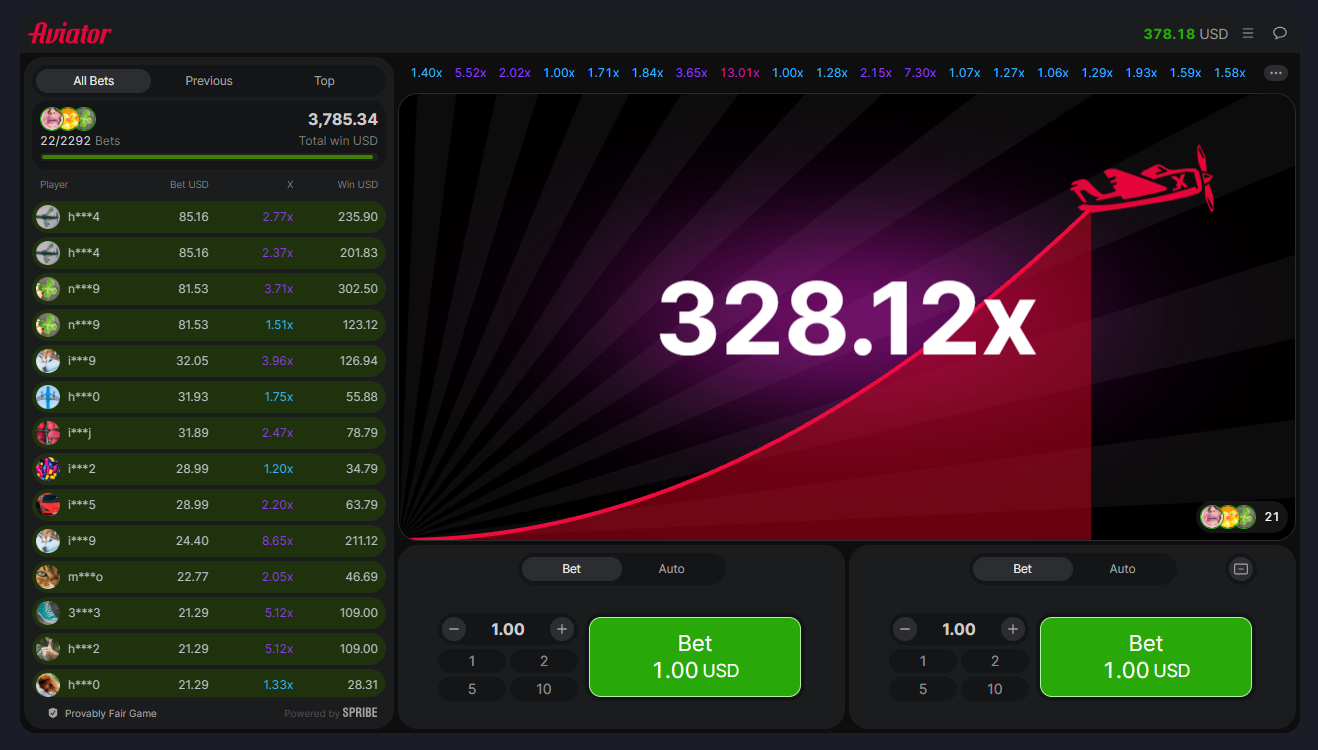The height and width of the screenshot is (750, 1318).
Task: Click left bet amount field 1.00
Action: (x=508, y=629)
